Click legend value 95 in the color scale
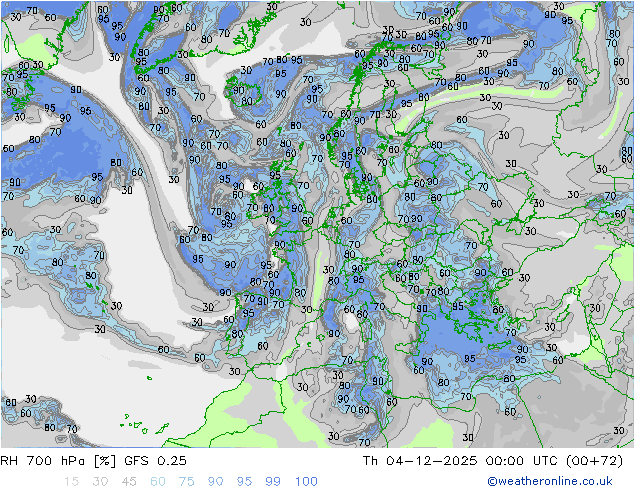 click(244, 482)
